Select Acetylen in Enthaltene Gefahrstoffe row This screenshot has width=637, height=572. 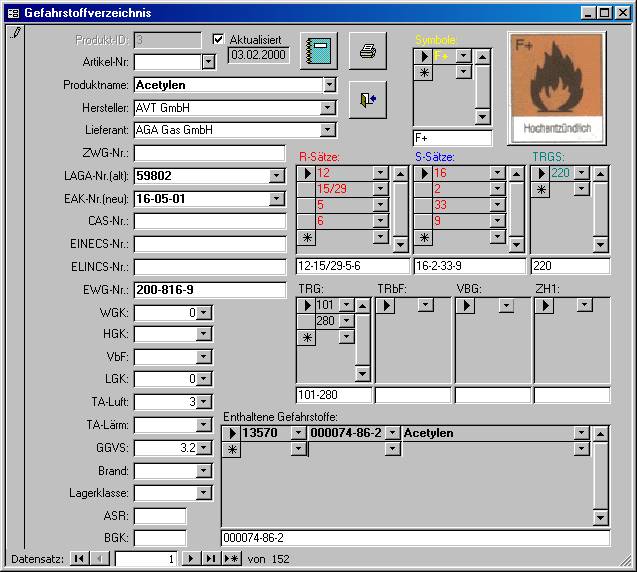(488, 433)
